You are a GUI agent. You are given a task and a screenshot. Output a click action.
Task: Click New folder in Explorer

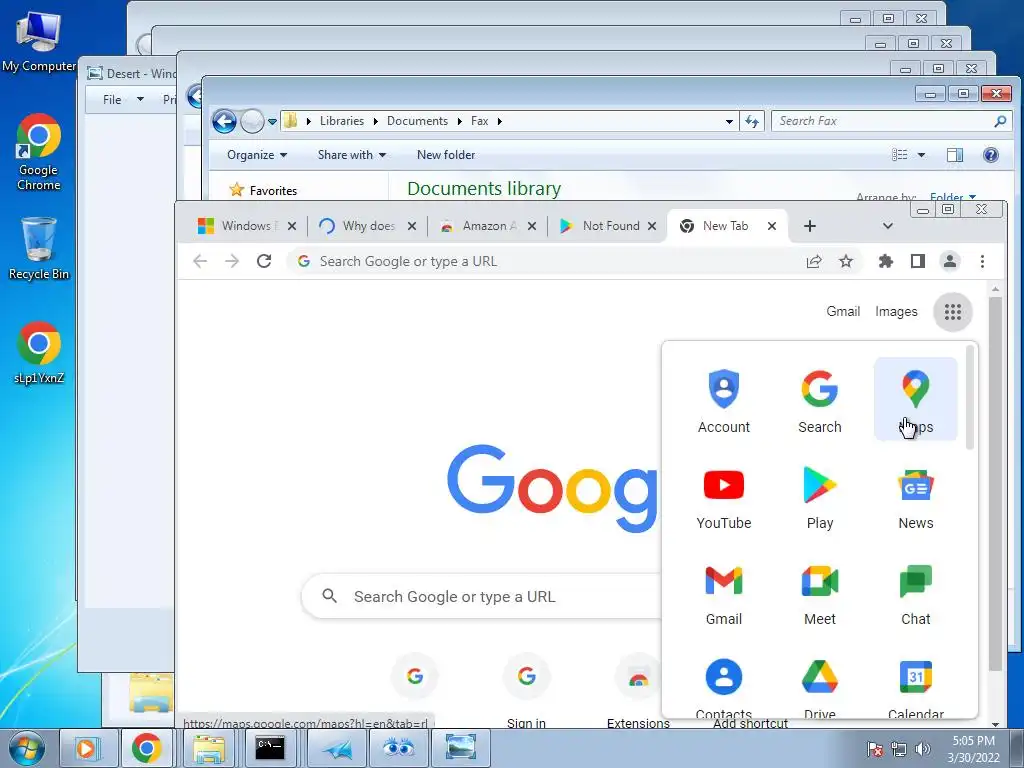[x=446, y=155]
